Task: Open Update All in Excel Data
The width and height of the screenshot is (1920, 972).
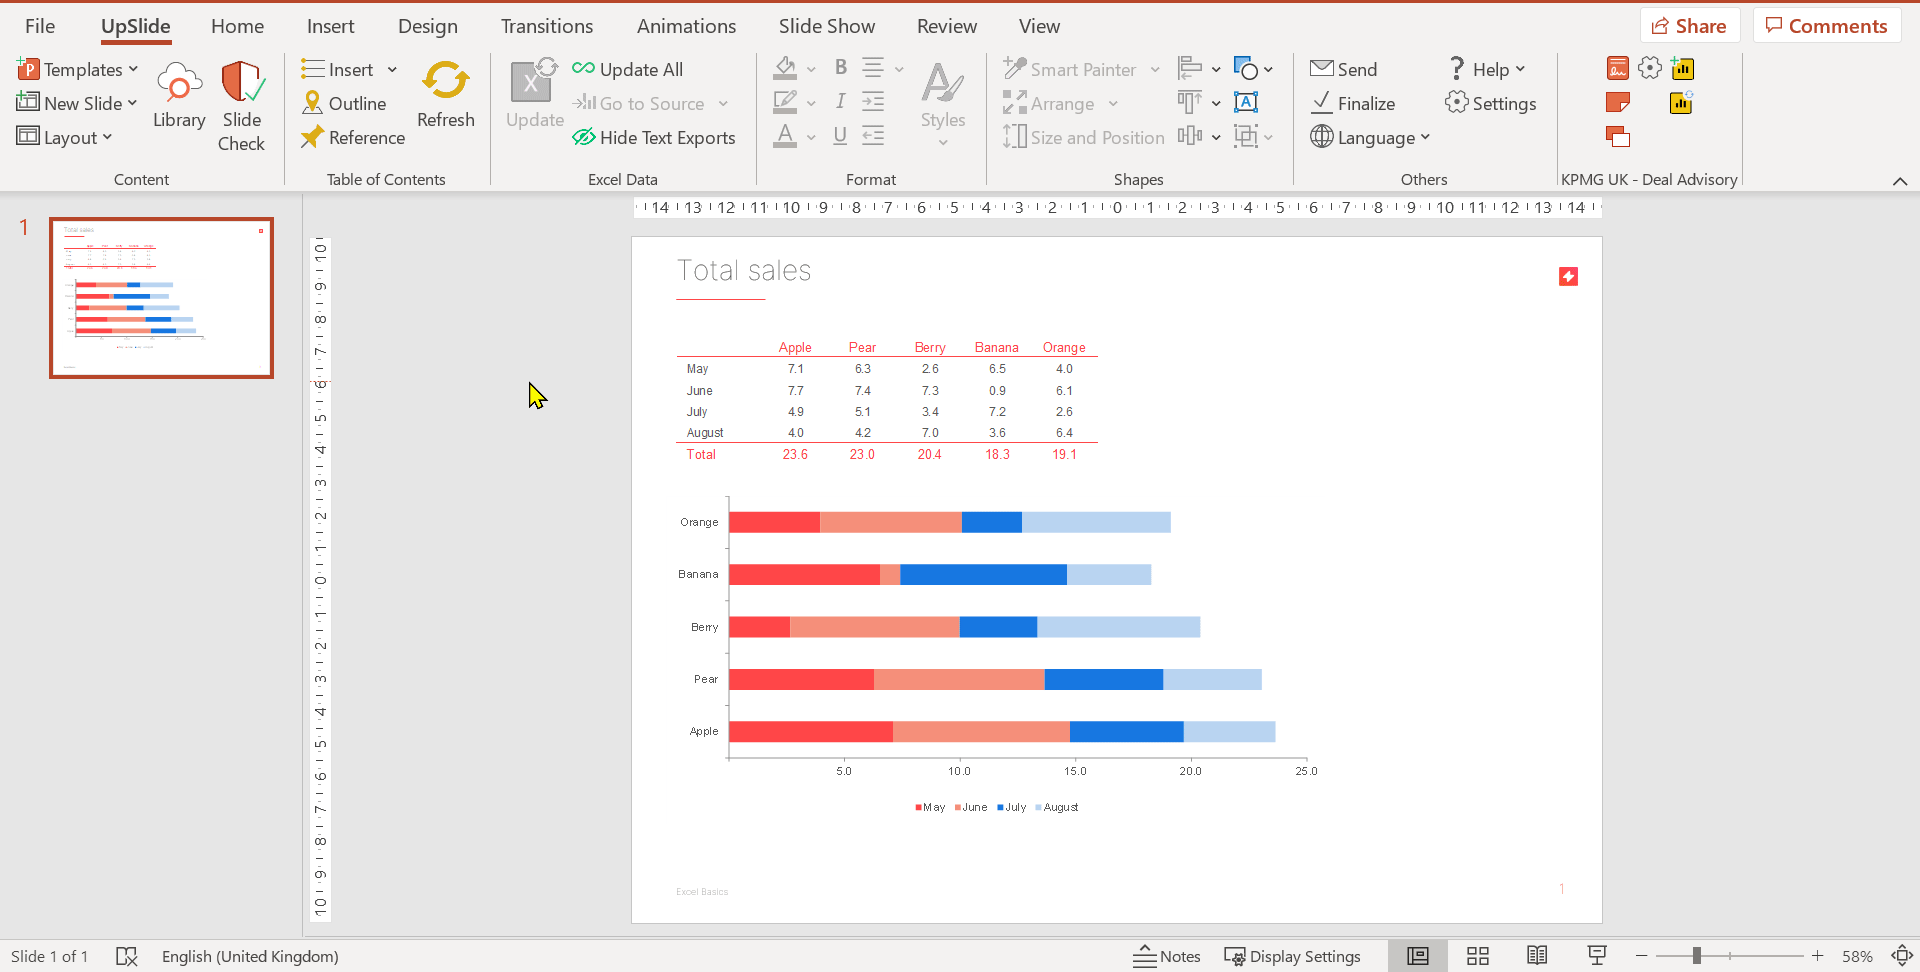Action: pyautogui.click(x=628, y=68)
